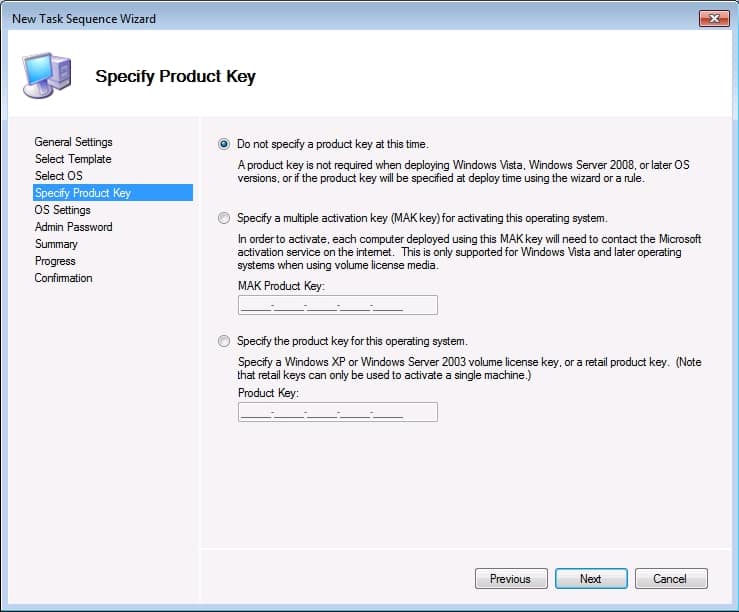This screenshot has width=739, height=612.
Task: Click the note about Windows XP volume license key
Action: pos(469,368)
